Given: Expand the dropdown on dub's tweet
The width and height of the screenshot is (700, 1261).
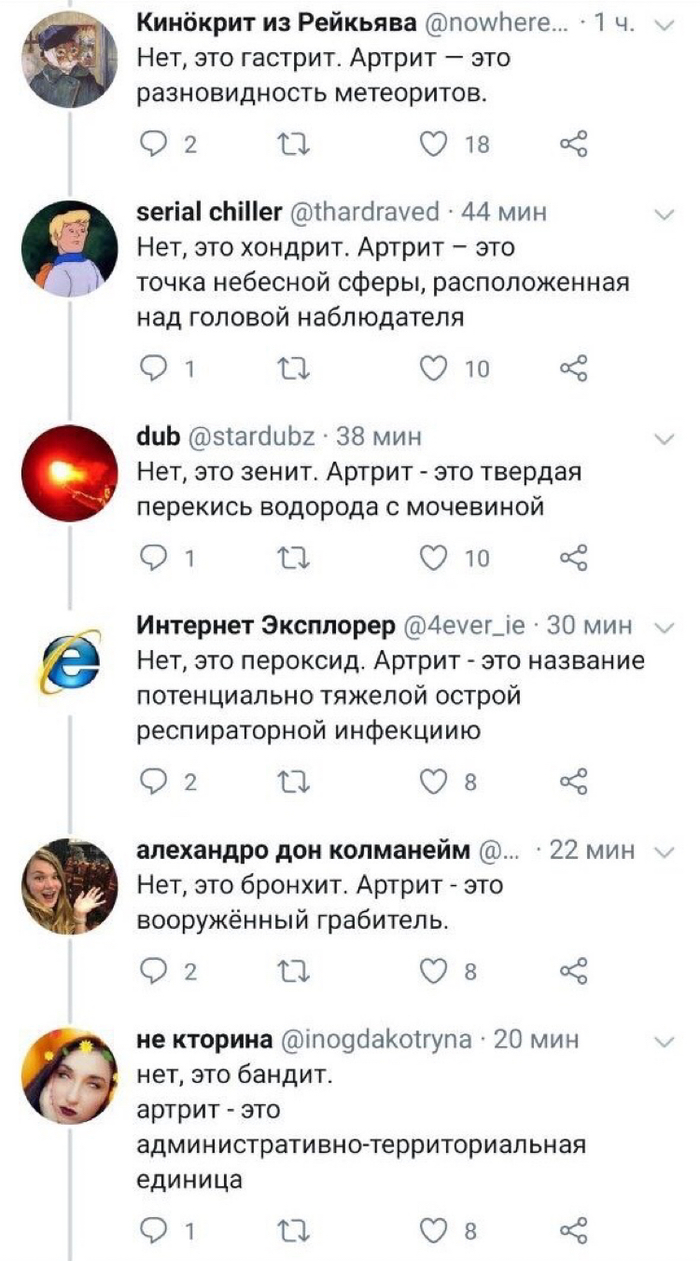Looking at the screenshot, I should click(663, 437).
